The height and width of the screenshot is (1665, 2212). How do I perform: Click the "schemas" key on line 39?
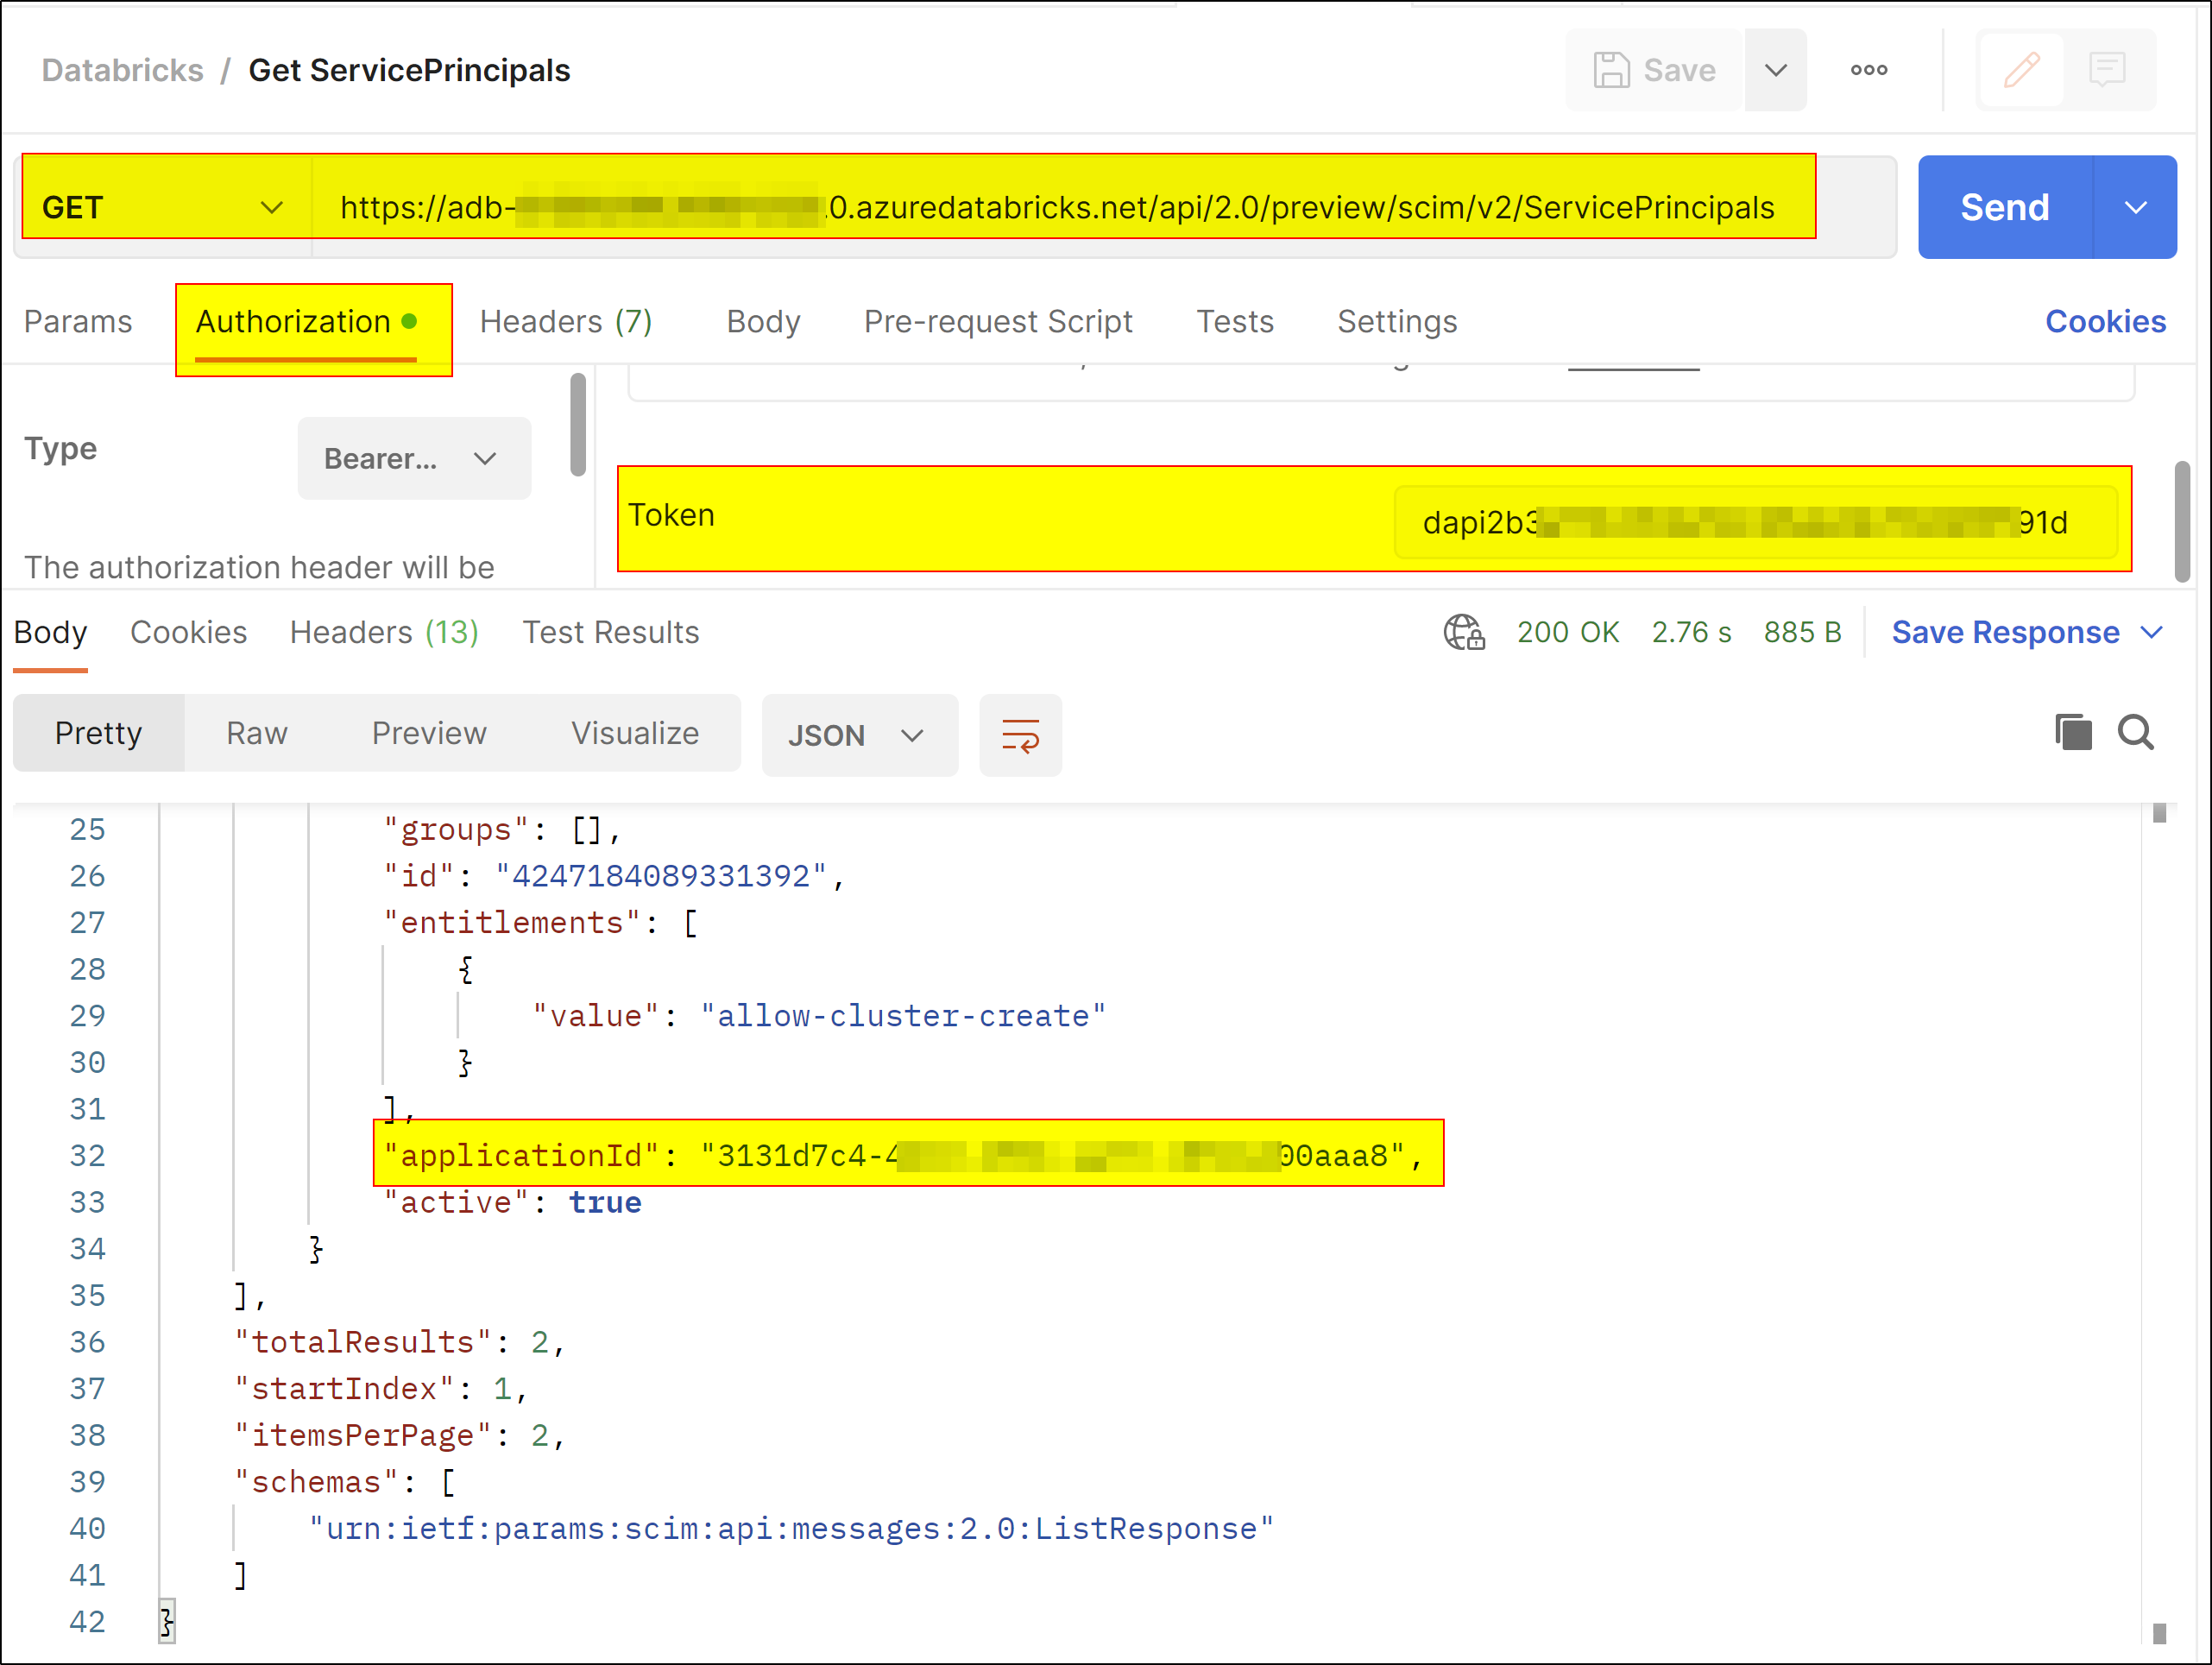click(x=318, y=1482)
